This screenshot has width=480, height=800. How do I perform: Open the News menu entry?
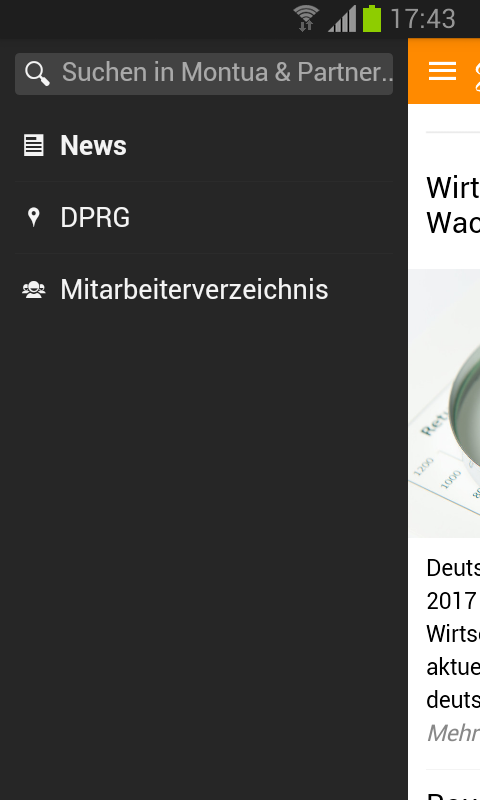click(204, 145)
